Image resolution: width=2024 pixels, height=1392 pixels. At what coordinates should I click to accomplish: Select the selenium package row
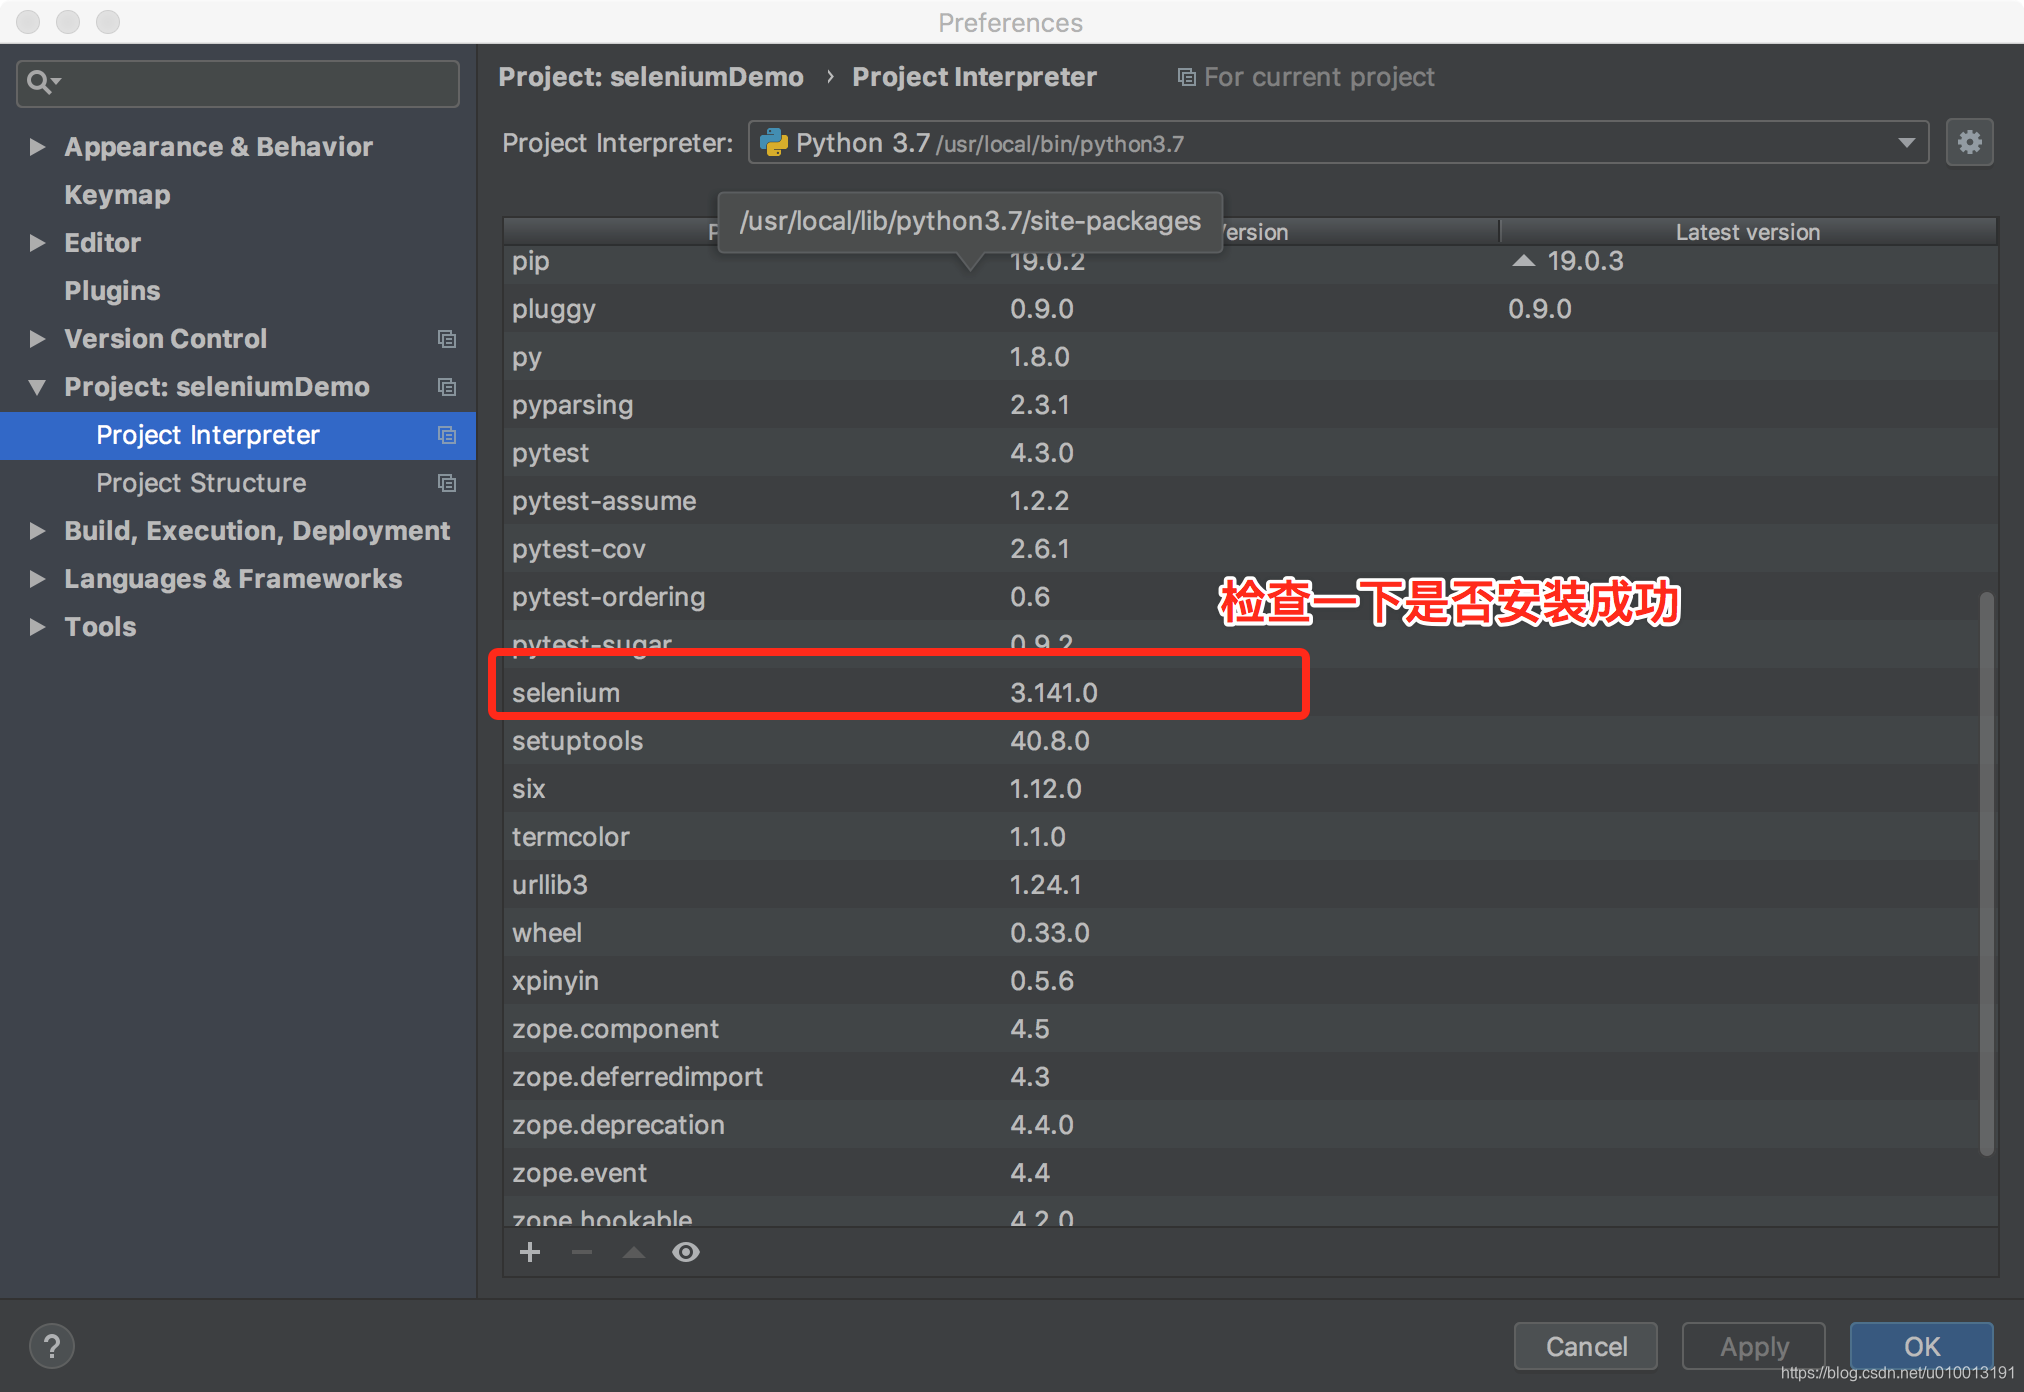pos(1250,693)
